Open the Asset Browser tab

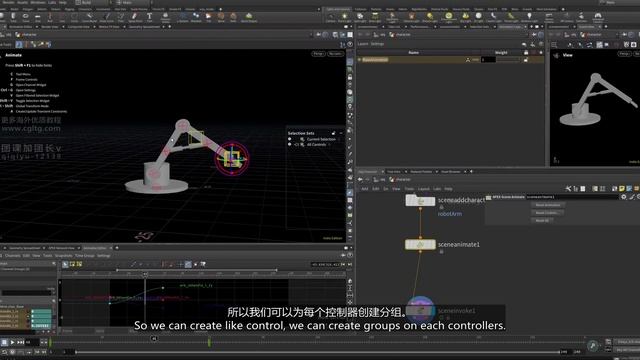[x=451, y=171]
